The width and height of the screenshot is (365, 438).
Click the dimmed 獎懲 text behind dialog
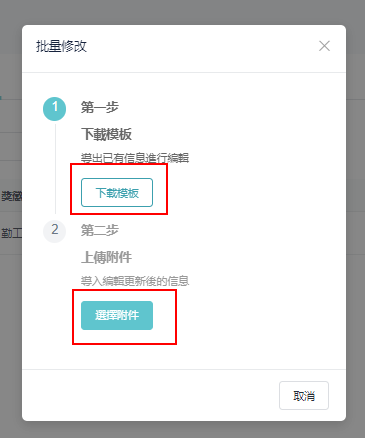[x=11, y=196]
